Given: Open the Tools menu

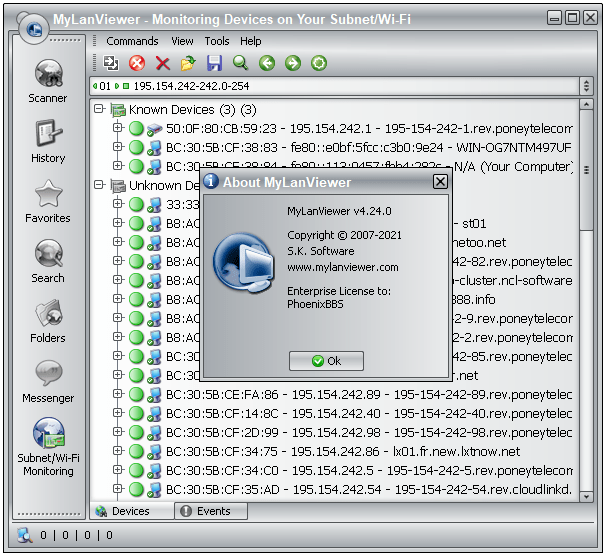Looking at the screenshot, I should coord(217,41).
